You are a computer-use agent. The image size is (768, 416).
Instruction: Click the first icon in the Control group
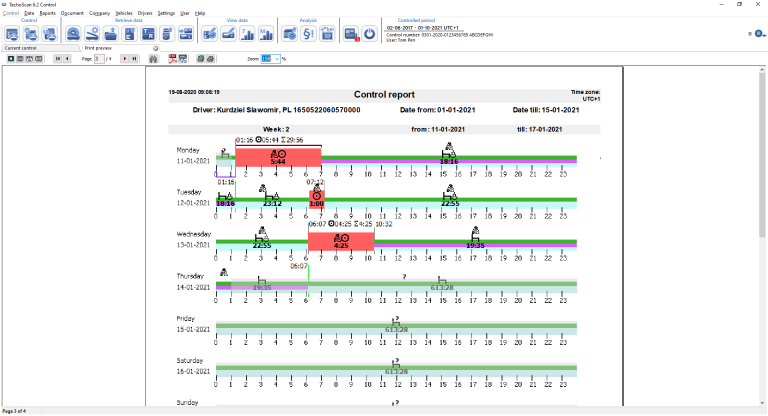(13, 33)
